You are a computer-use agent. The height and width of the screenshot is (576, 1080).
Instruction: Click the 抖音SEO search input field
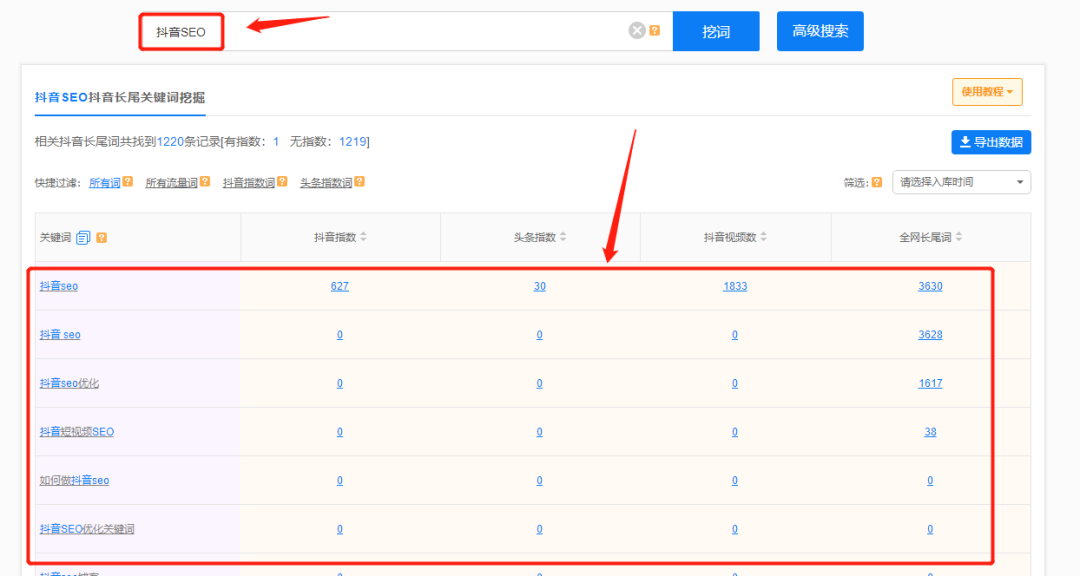[x=406, y=31]
